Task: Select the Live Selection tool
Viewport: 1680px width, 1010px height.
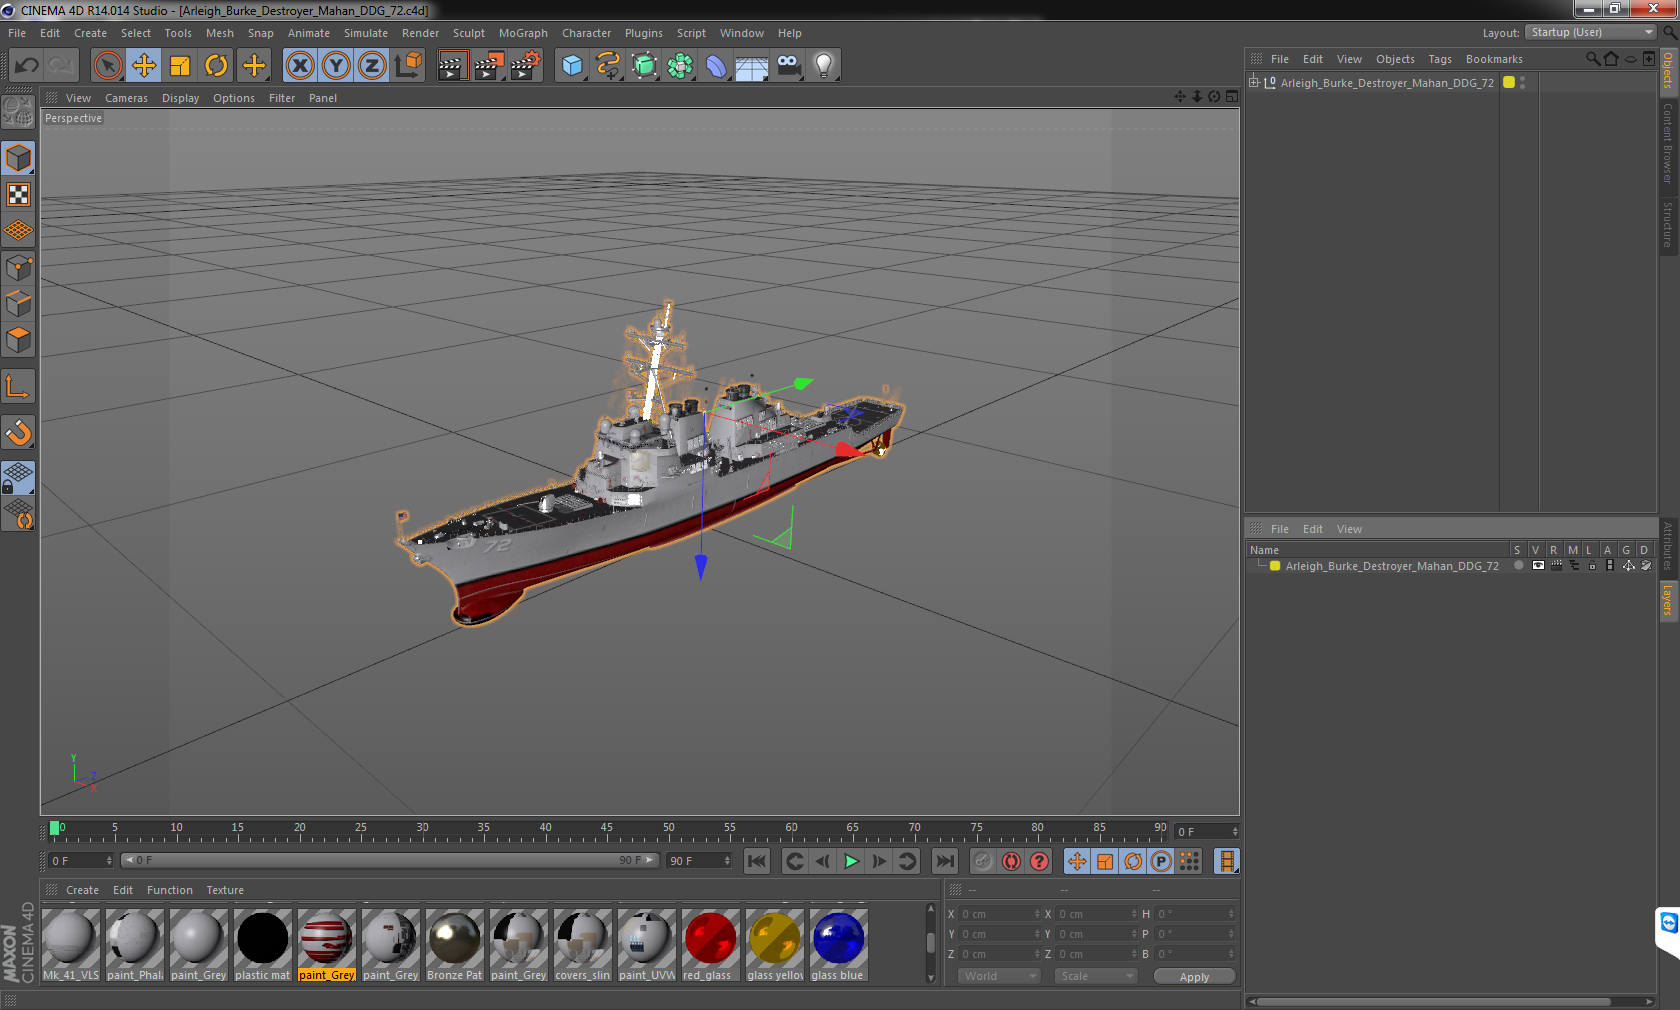Action: click(x=107, y=66)
